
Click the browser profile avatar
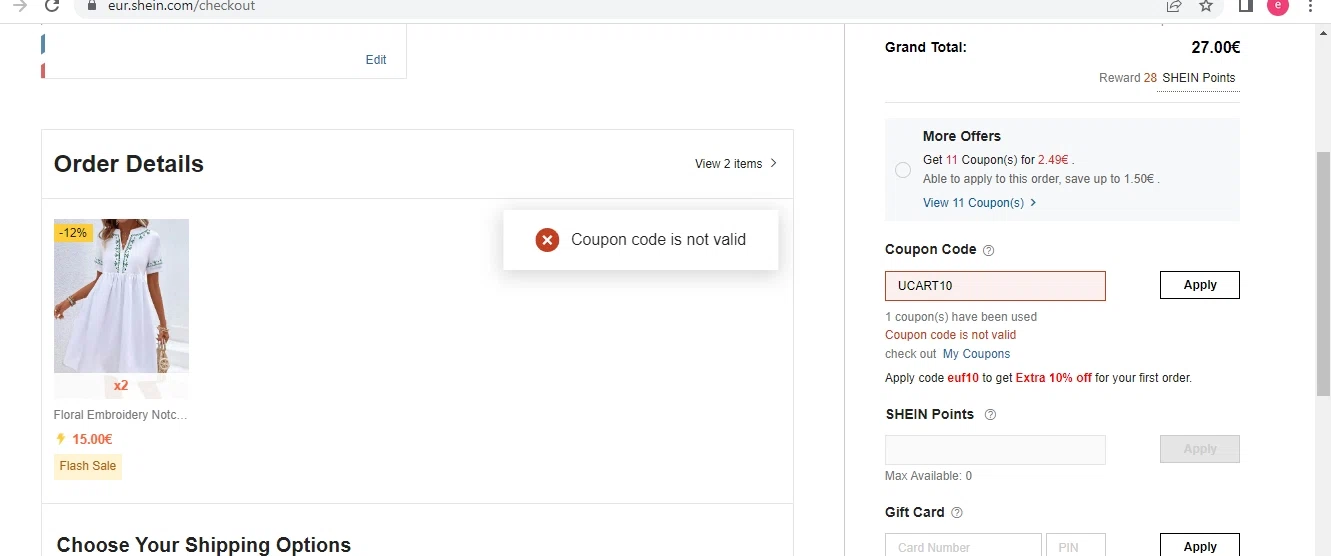[x=1277, y=6]
